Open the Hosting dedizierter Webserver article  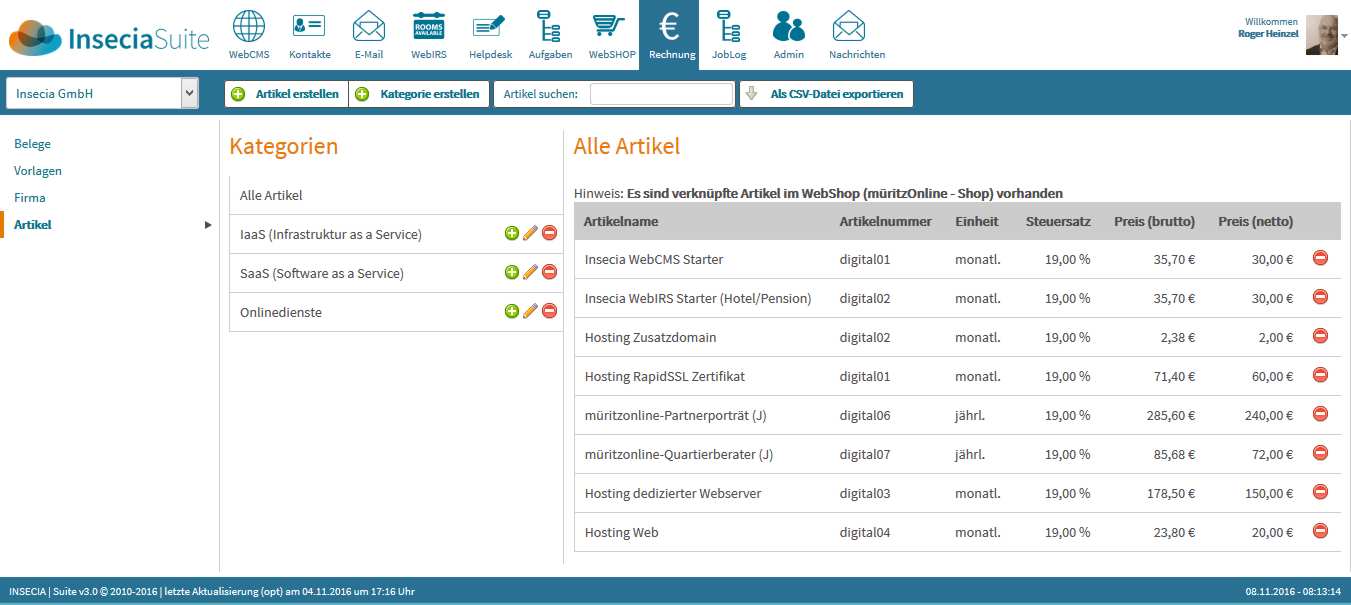click(x=673, y=493)
